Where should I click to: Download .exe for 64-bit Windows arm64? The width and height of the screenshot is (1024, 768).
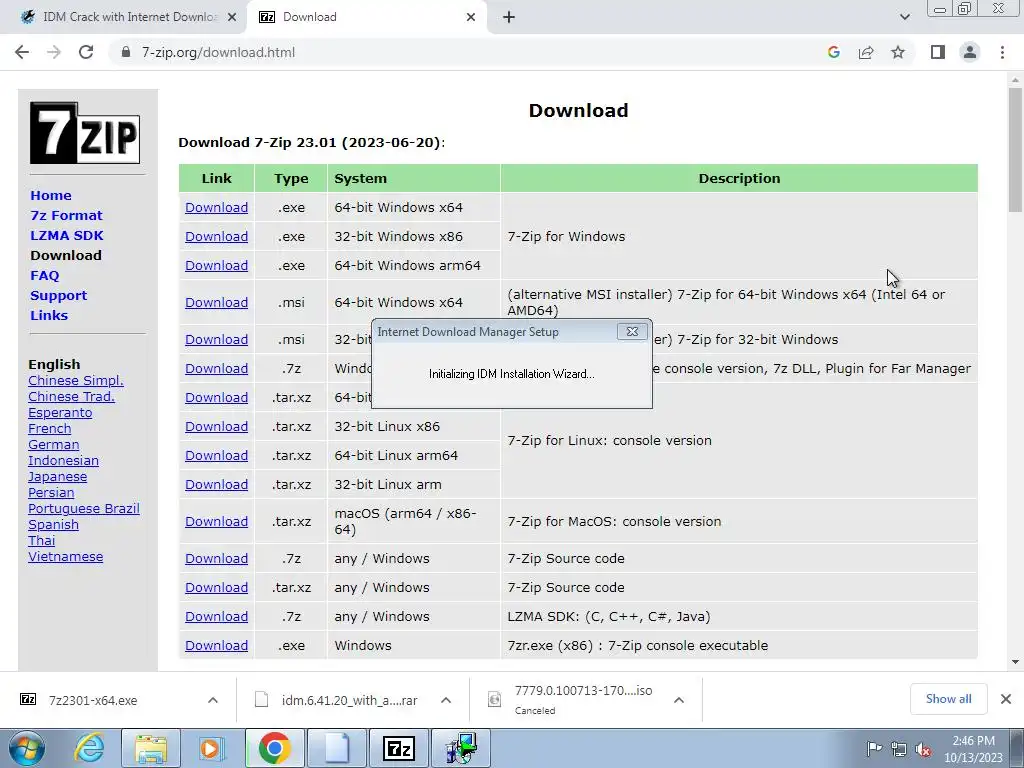pos(216,266)
